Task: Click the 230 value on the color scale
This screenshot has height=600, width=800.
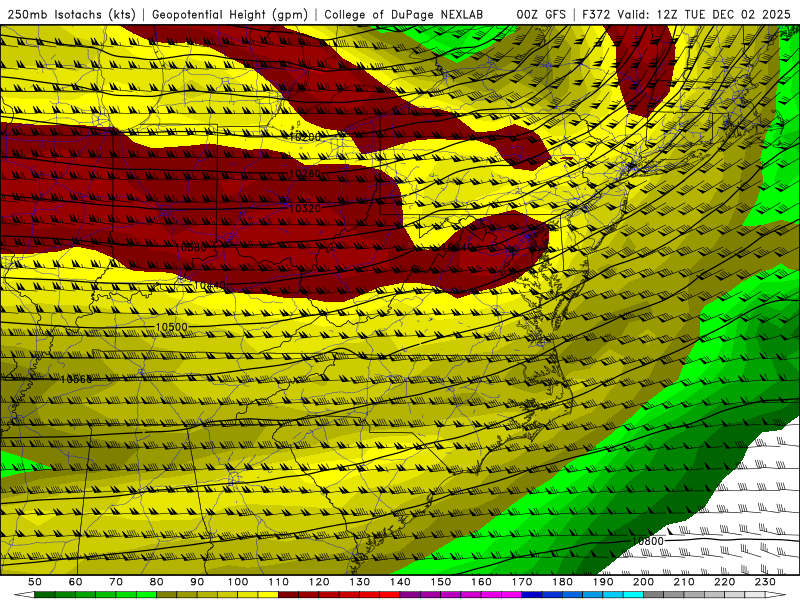Action: pos(765,582)
